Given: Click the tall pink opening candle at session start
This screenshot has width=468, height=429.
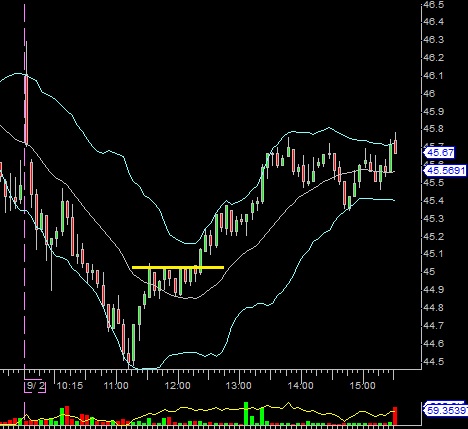Looking at the screenshot, I should 26,110.
